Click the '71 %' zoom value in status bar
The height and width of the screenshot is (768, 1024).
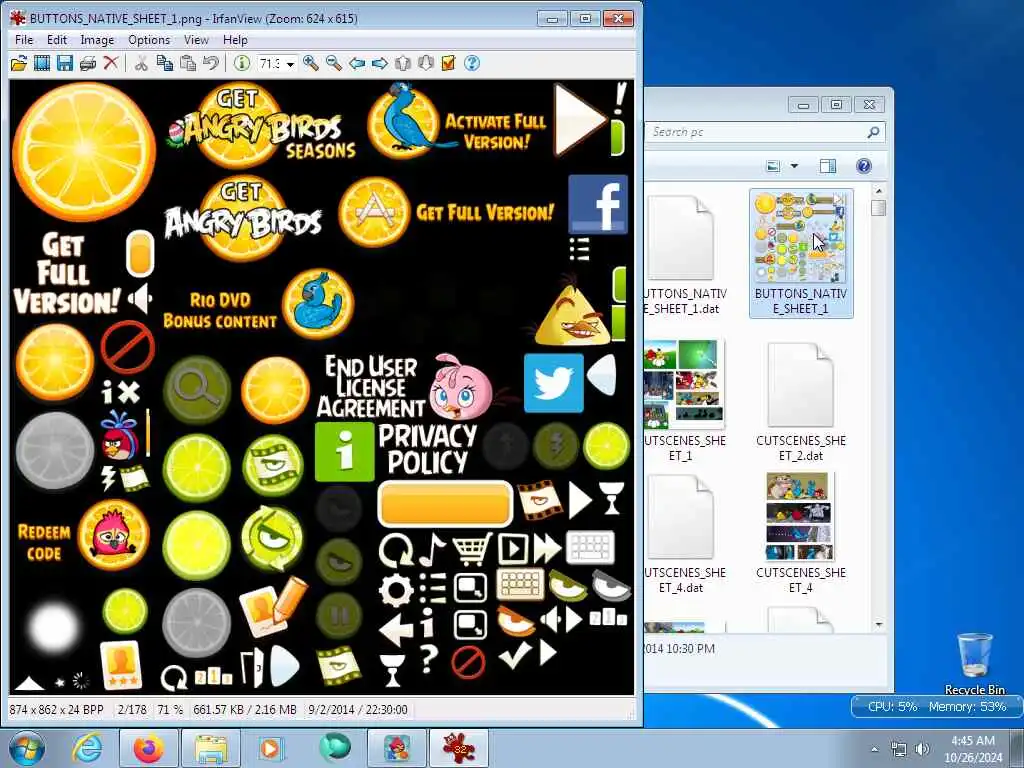pos(170,710)
